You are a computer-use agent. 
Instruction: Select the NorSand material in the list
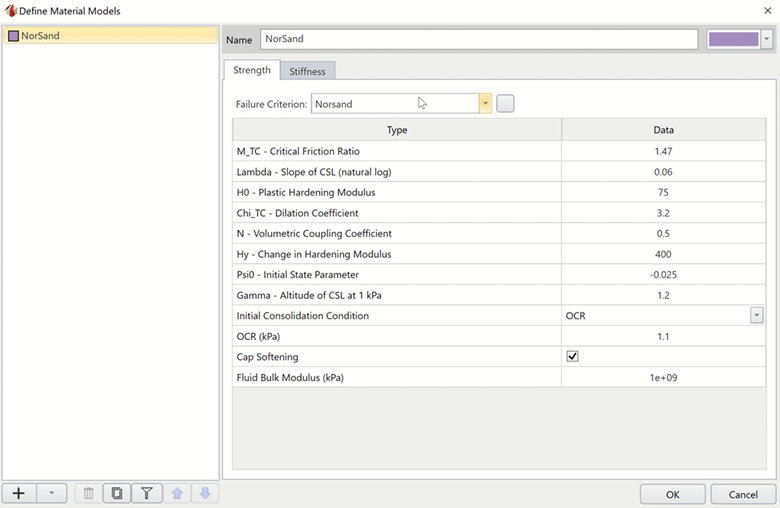click(110, 36)
